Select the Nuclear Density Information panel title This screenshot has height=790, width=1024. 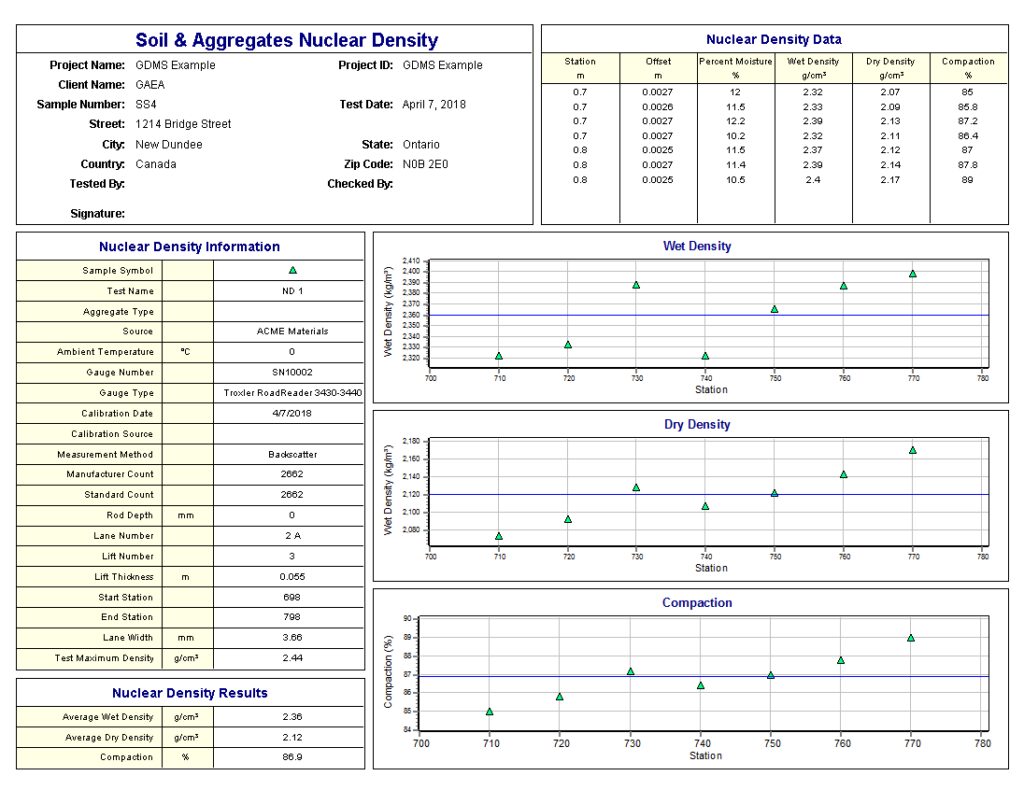click(x=190, y=246)
